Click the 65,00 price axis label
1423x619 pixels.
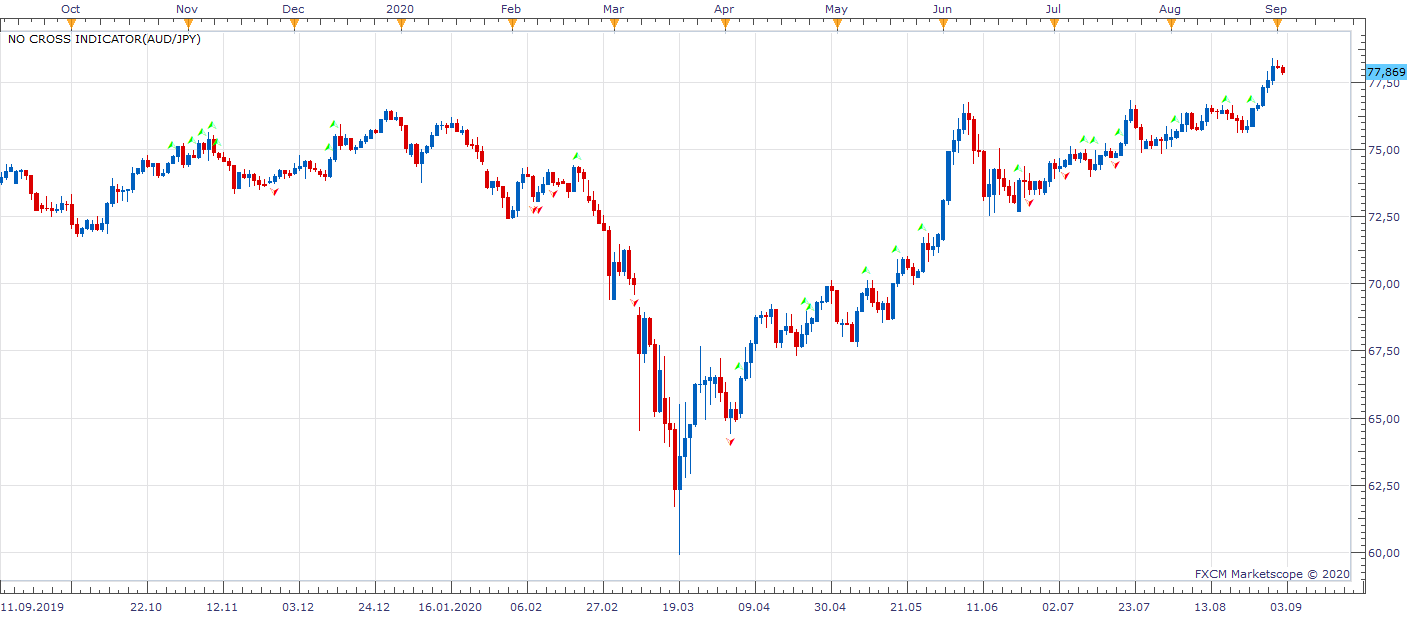(x=1383, y=418)
